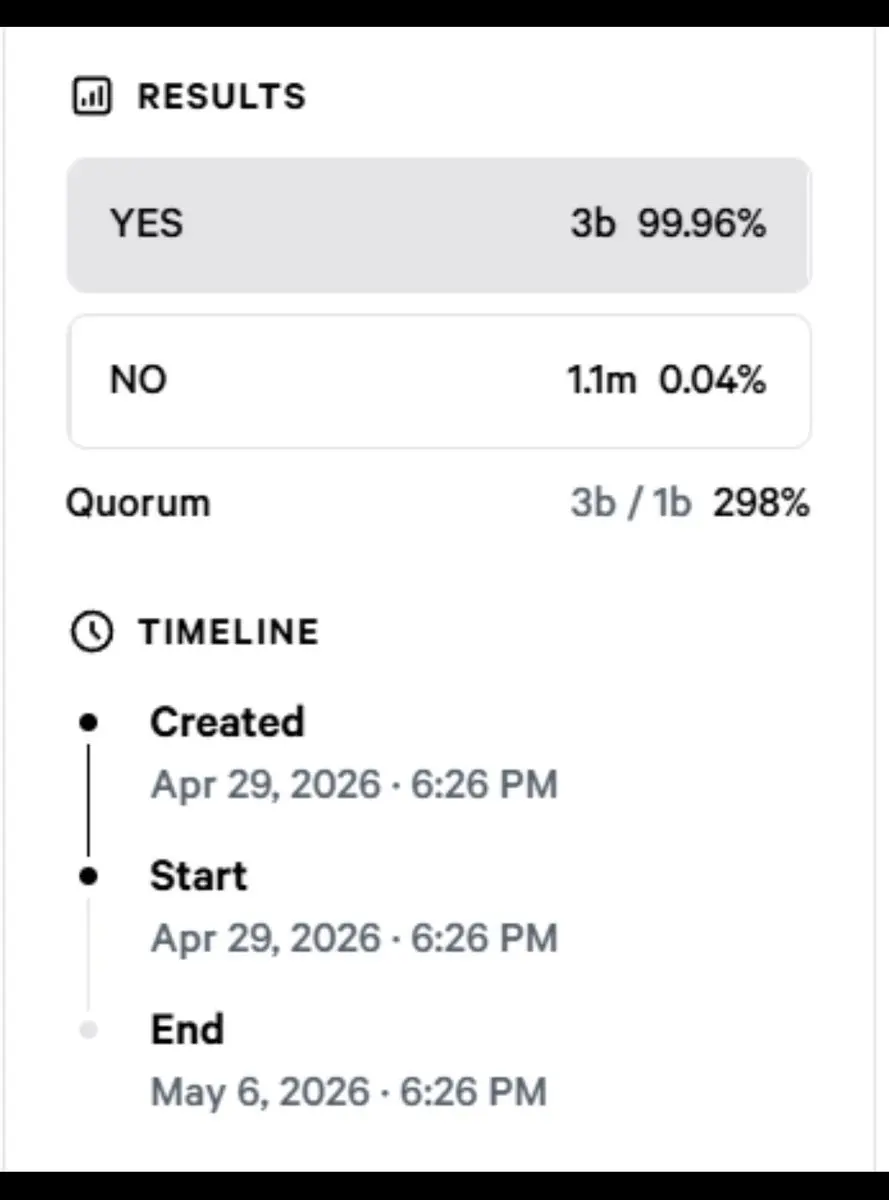Screen dimensions: 889x1200
Task: Click the 1.1m NO vote count
Action: [601, 381]
